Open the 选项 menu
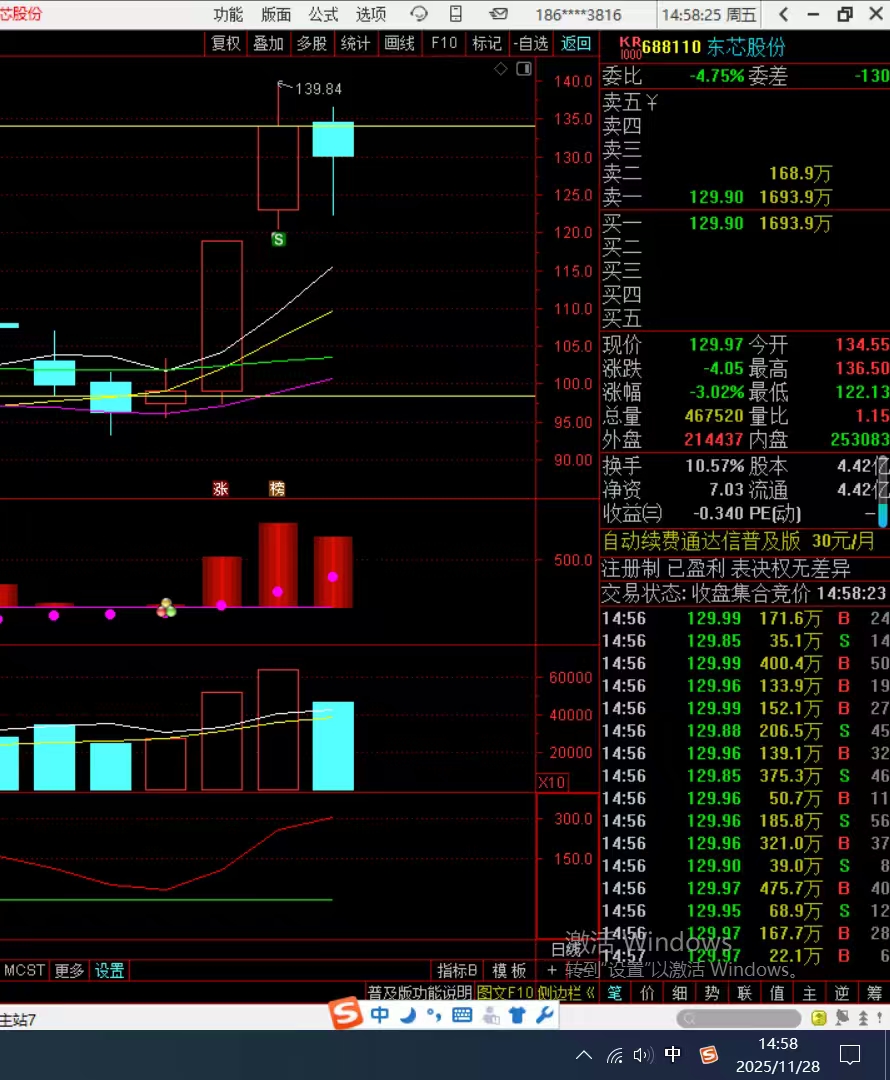This screenshot has width=890, height=1080. [371, 14]
